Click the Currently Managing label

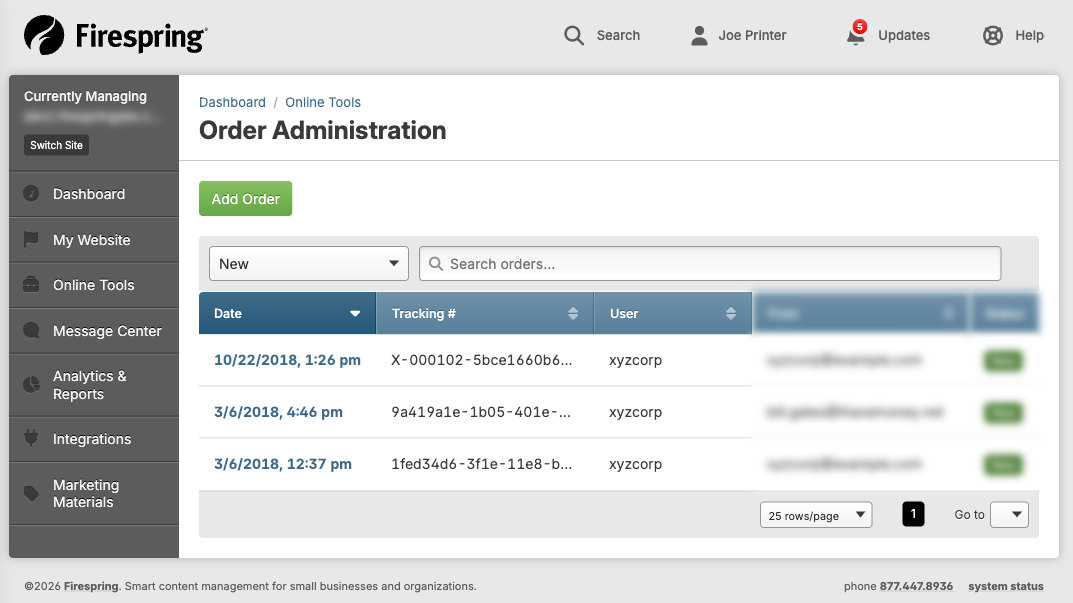[85, 97]
